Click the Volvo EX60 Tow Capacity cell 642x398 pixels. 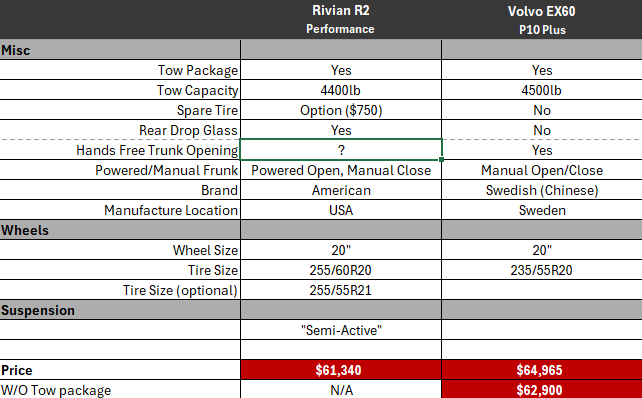542,90
